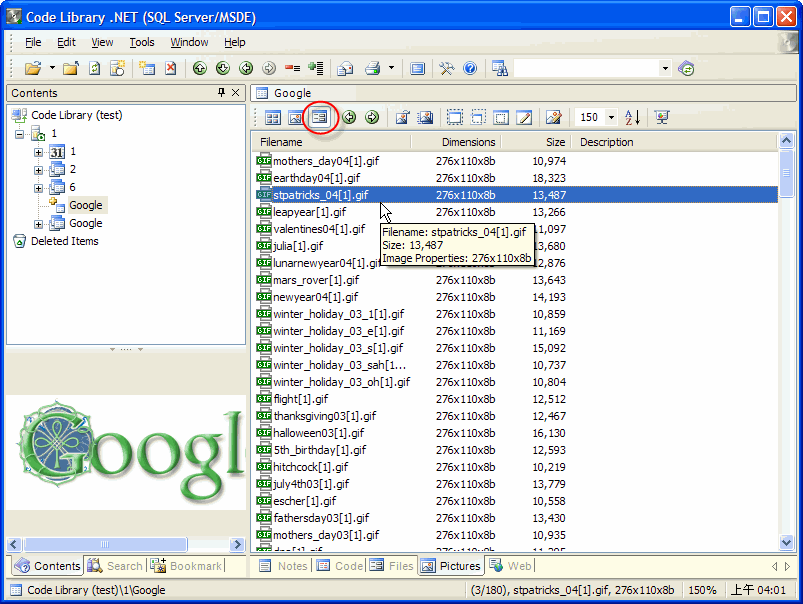Open options via hammer and wrench icon
Screen dimensions: 803x604
coord(447,68)
